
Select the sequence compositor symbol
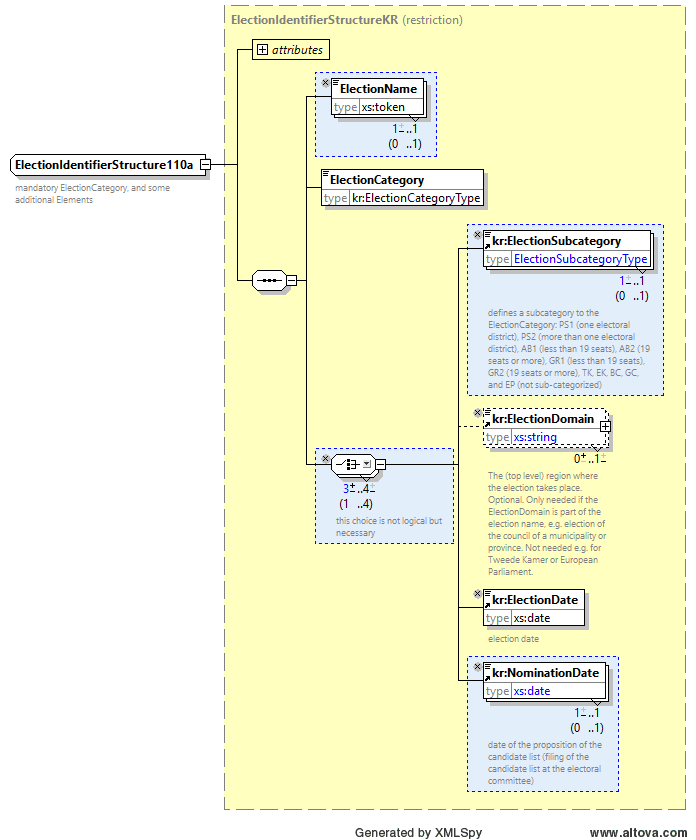[270, 280]
